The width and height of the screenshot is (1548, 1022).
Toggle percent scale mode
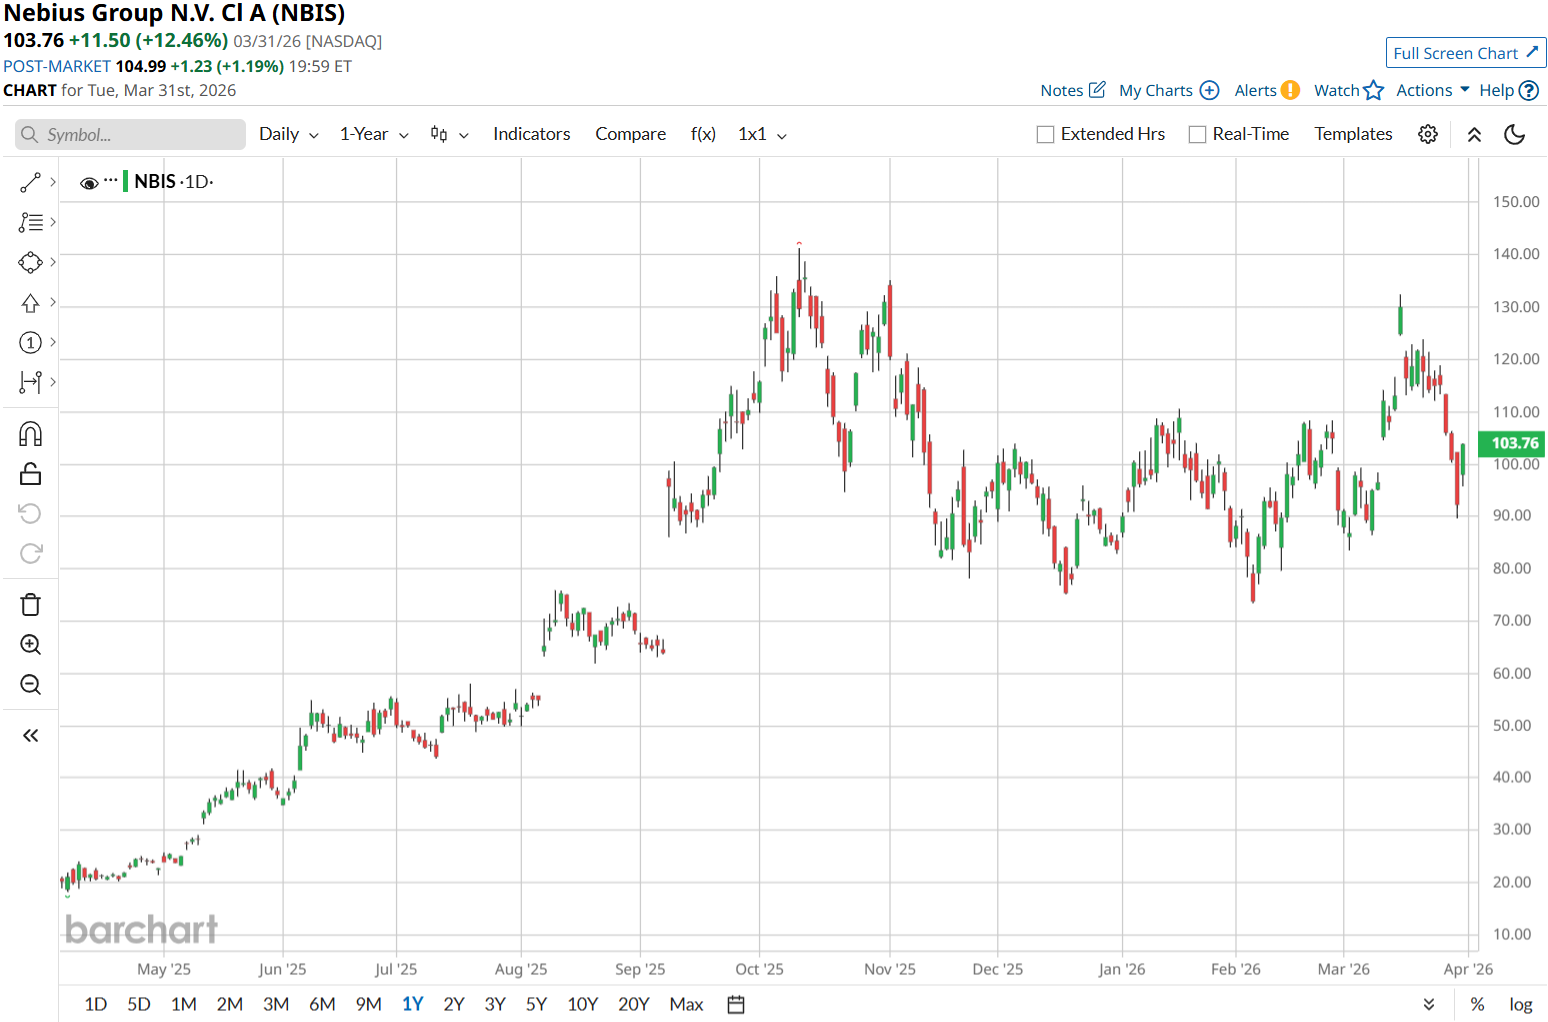(1477, 1004)
